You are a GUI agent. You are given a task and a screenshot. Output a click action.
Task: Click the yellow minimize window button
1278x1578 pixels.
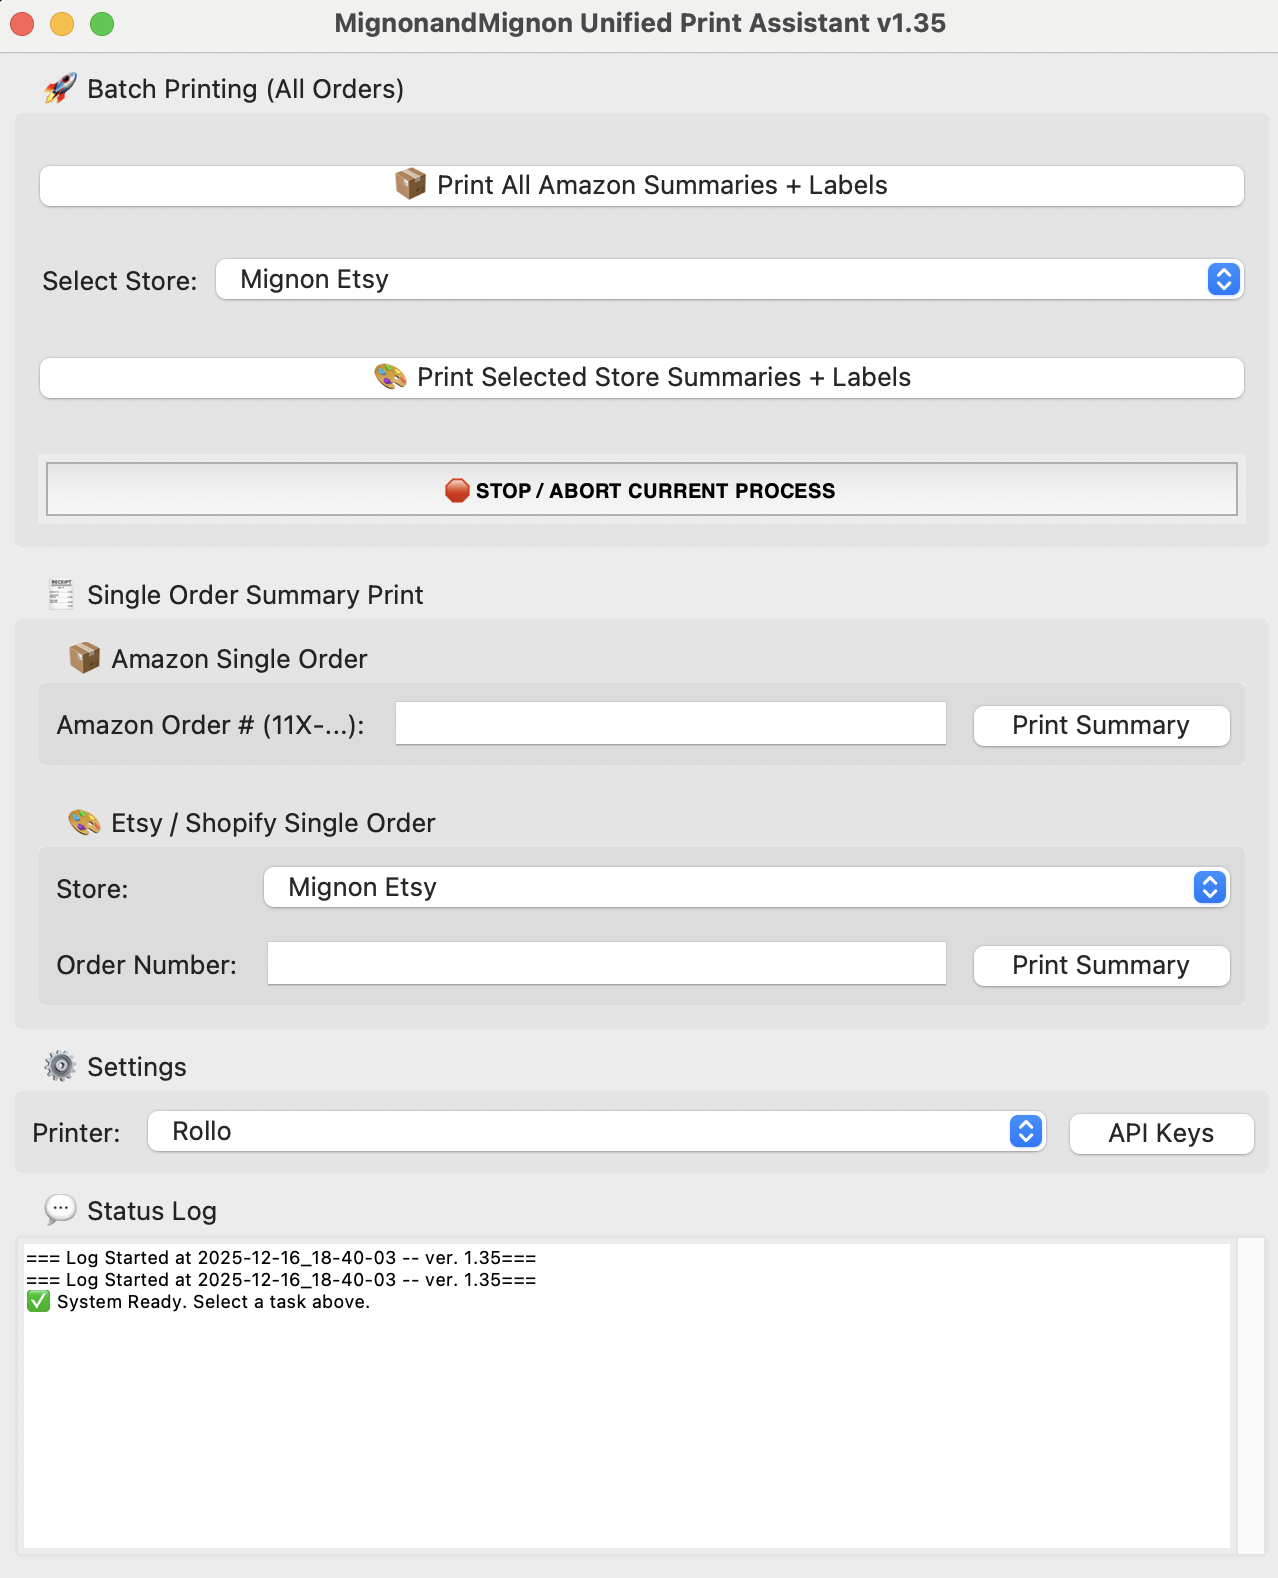pyautogui.click(x=62, y=23)
